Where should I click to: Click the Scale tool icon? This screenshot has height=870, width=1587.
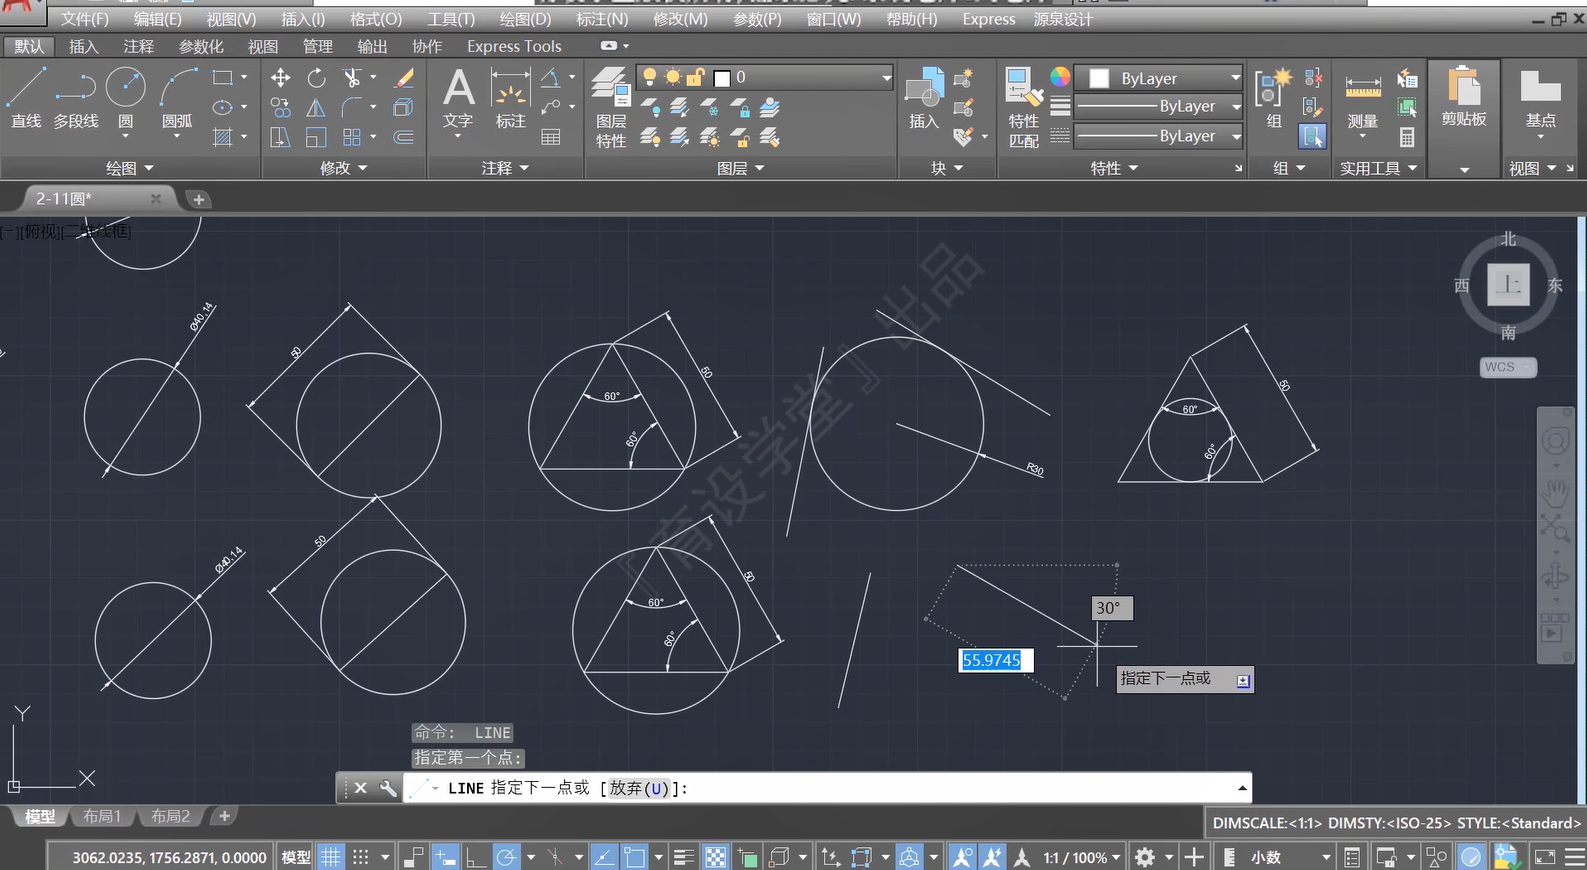(316, 138)
